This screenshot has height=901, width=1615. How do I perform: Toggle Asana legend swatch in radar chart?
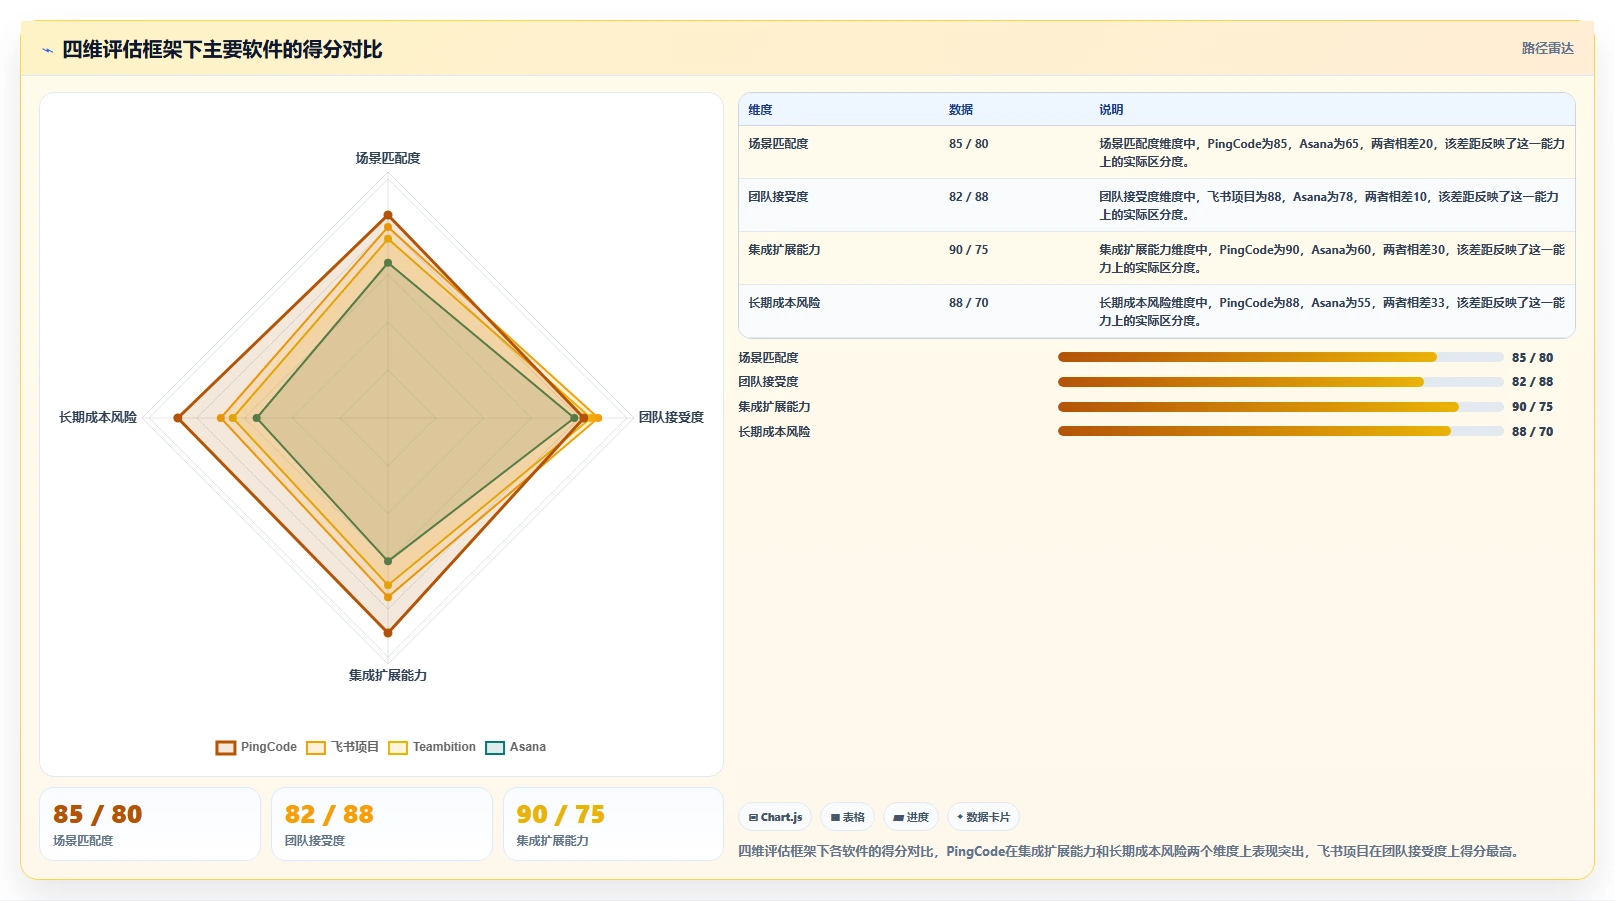tap(495, 748)
